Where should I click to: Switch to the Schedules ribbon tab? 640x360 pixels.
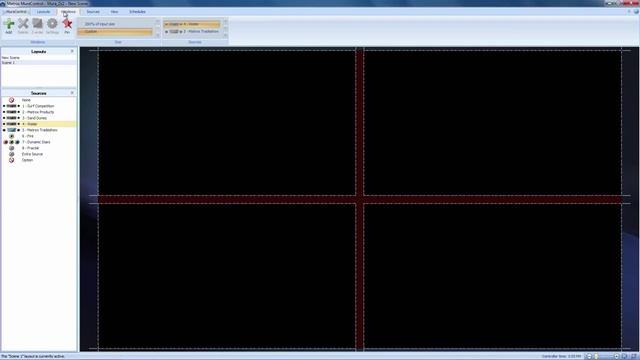[x=138, y=12]
